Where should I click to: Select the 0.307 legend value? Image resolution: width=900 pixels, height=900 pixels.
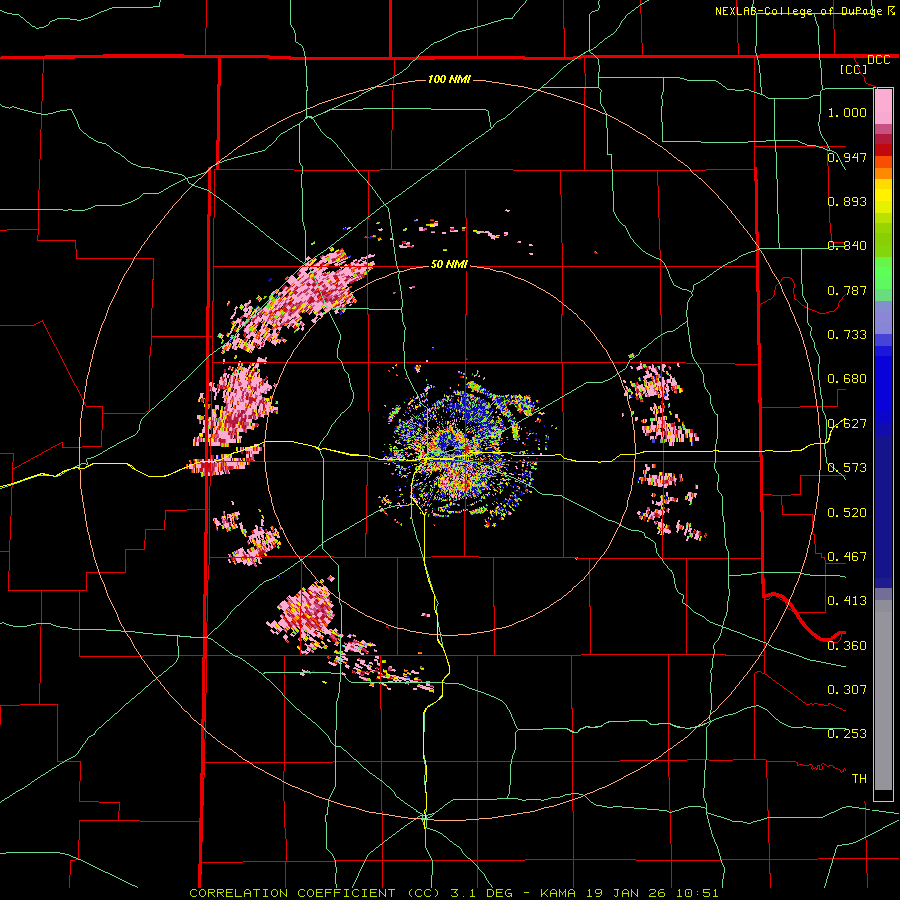click(x=847, y=689)
